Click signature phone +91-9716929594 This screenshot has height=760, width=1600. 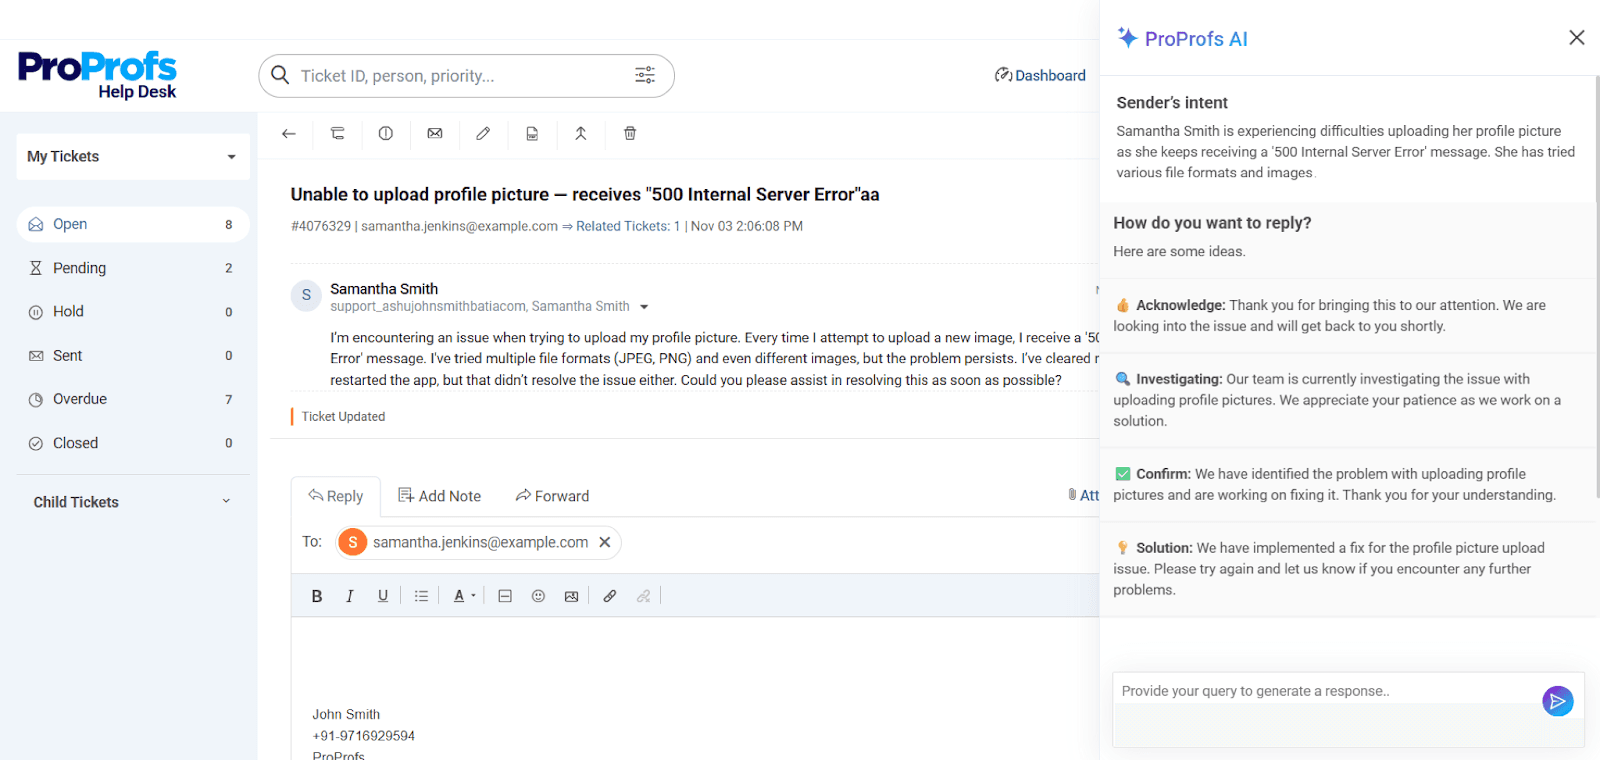click(363, 736)
